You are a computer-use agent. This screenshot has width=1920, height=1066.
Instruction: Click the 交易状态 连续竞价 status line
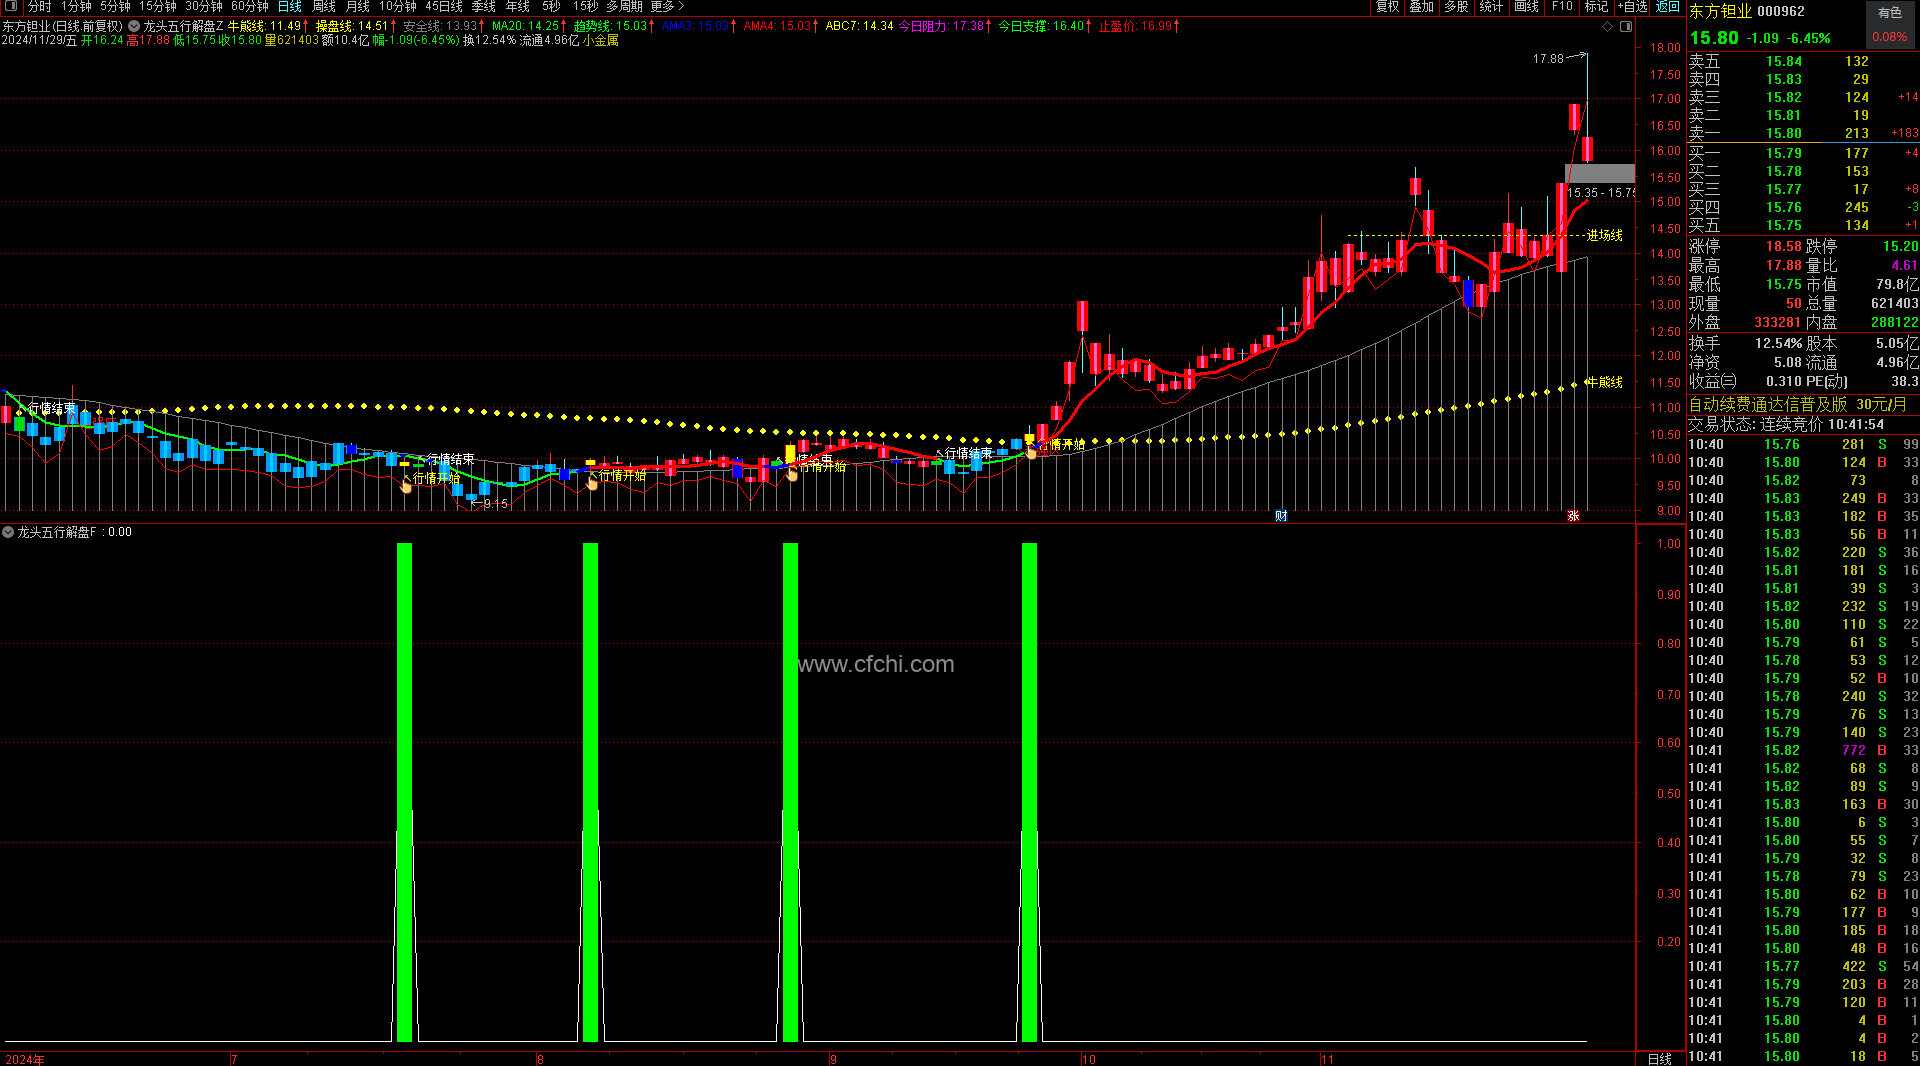coord(1787,424)
